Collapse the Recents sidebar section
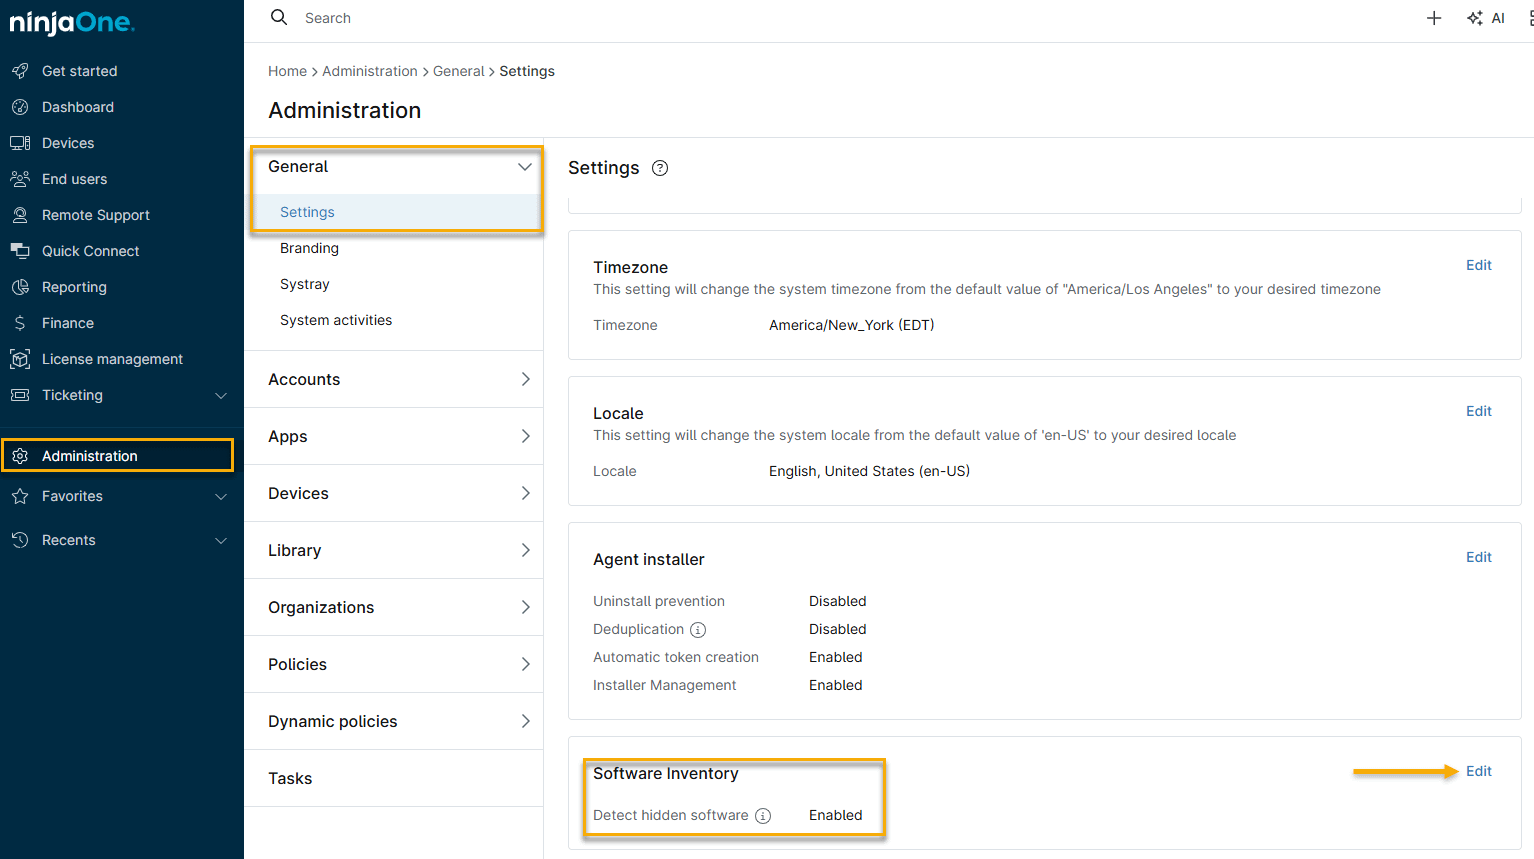The width and height of the screenshot is (1534, 859). (x=220, y=540)
